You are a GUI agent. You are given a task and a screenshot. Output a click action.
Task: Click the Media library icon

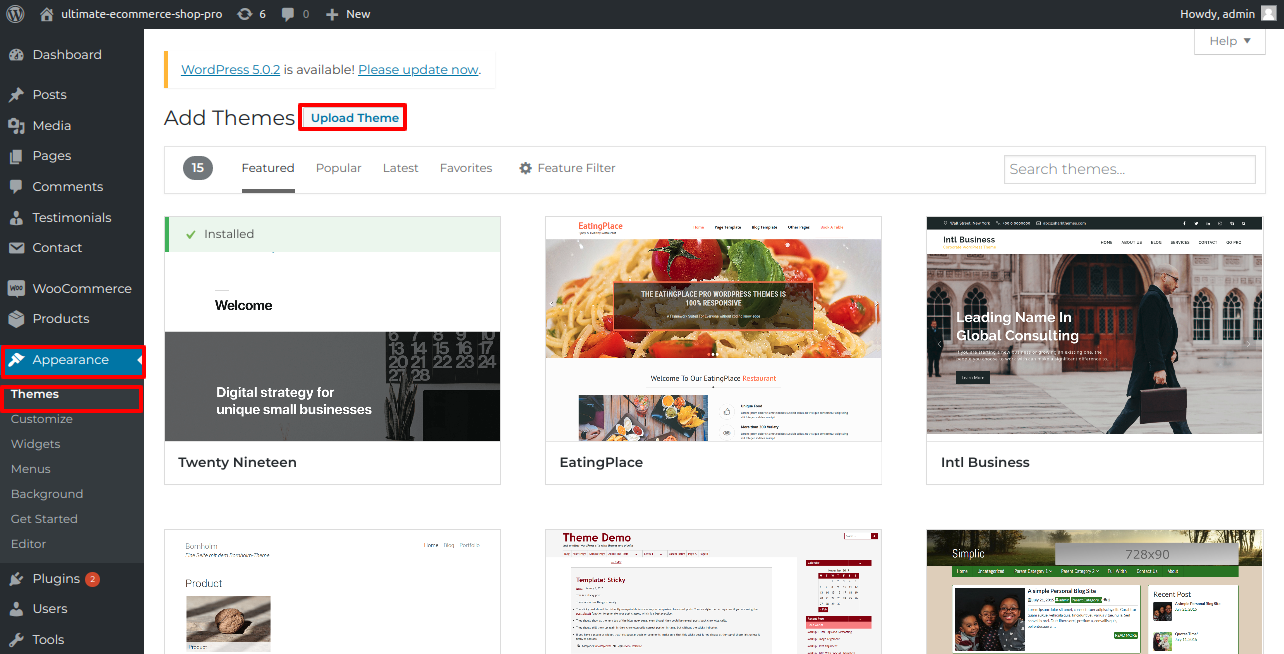[16, 126]
